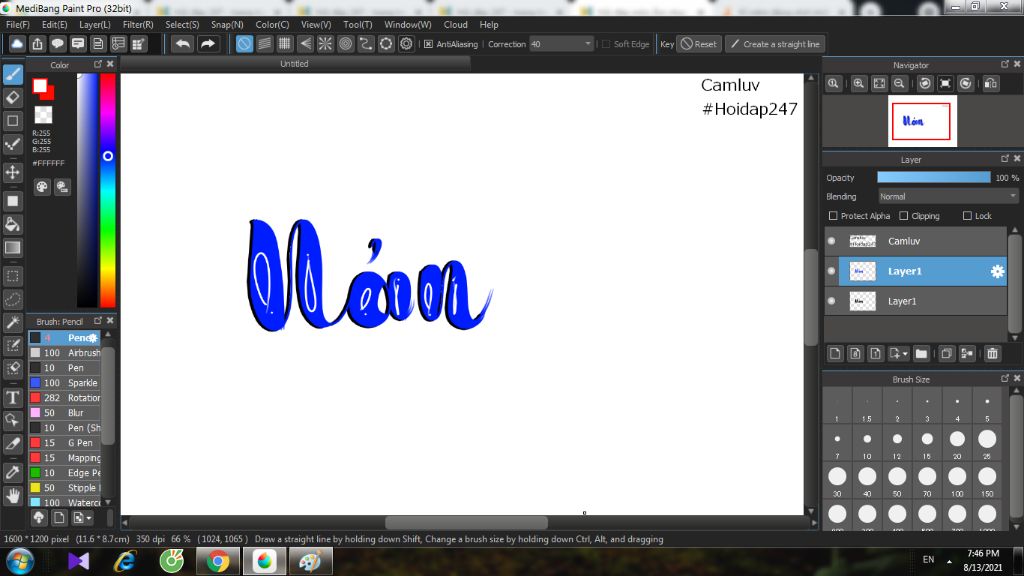This screenshot has width=1024, height=576.
Task: Enable Clipping checkbox
Action: click(904, 216)
